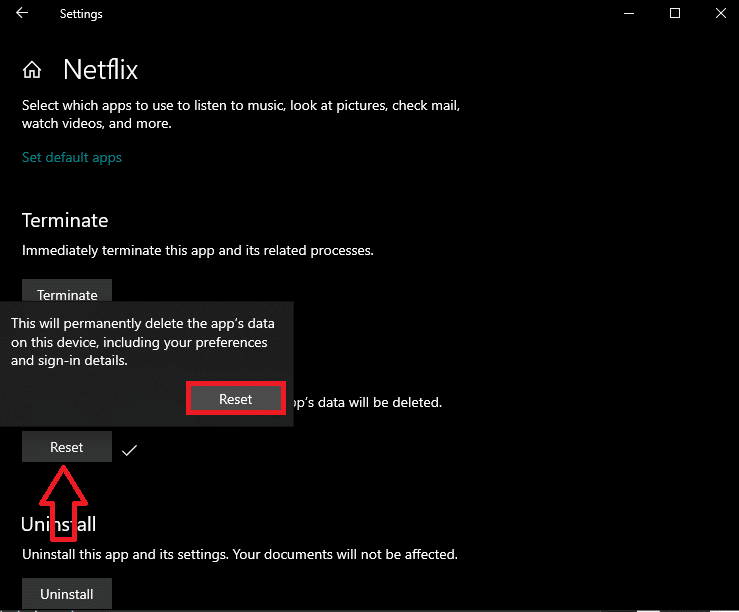Viewport: 739px width, 612px height.
Task: Go back using the Settings back arrow
Action: [22, 13]
